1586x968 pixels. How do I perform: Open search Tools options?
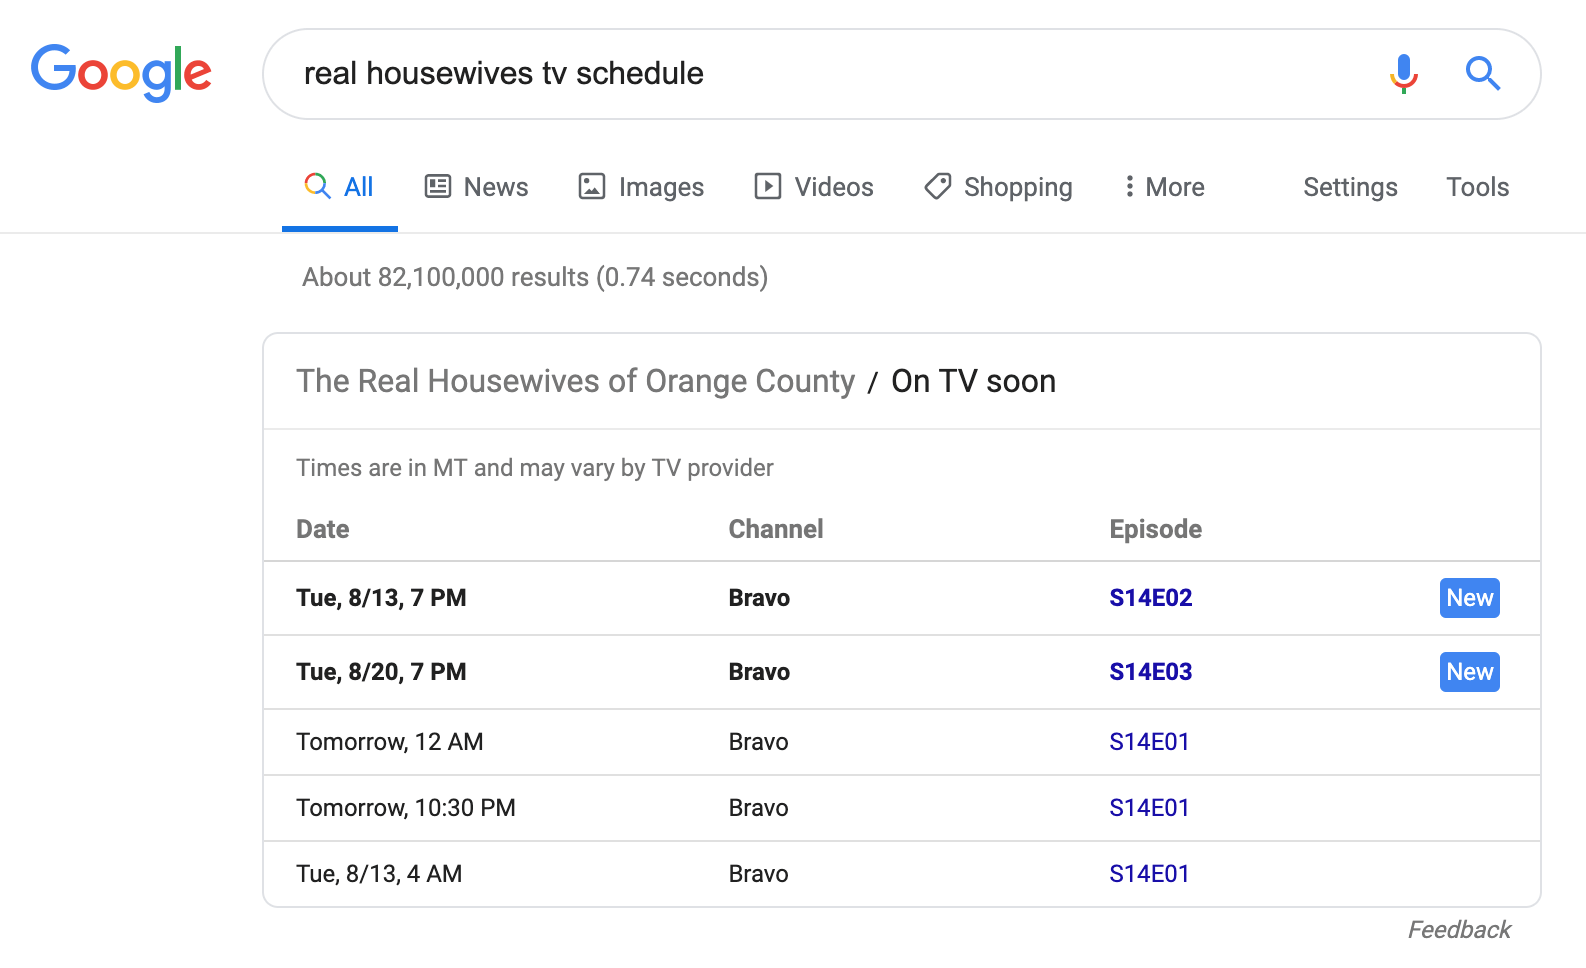1477,187
